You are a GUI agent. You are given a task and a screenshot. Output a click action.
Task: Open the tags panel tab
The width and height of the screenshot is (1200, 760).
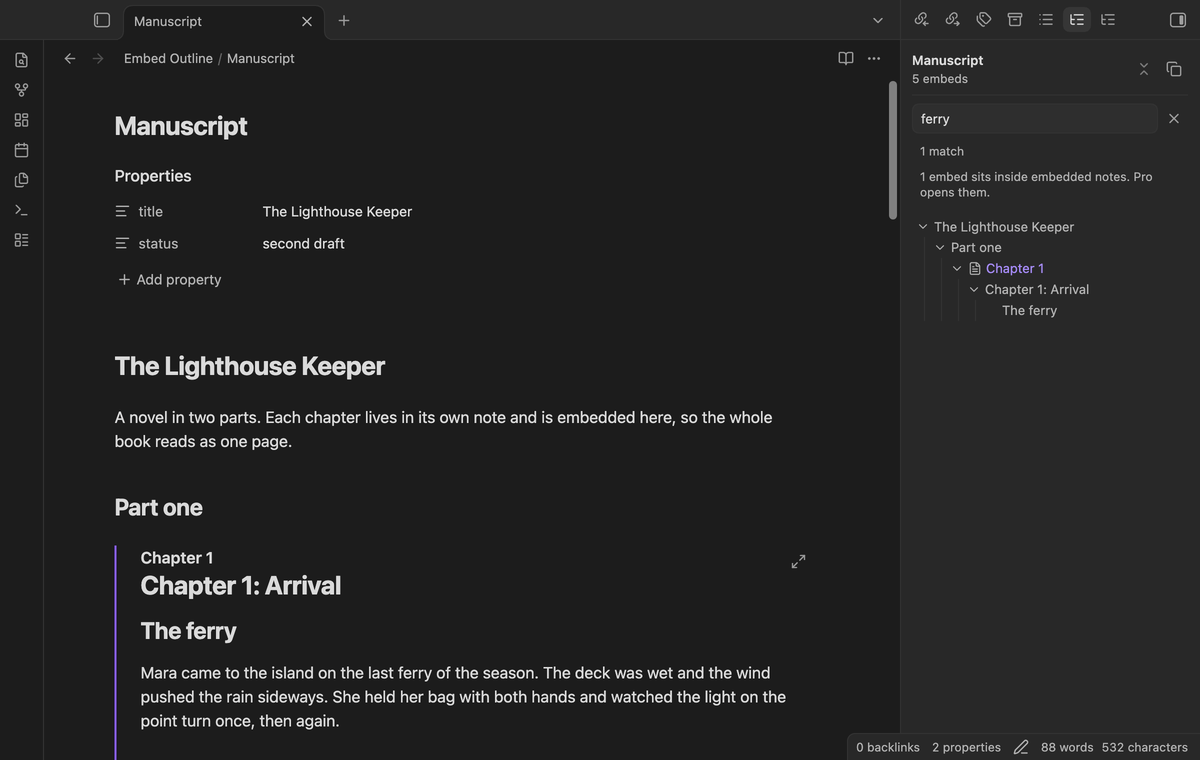click(x=983, y=20)
